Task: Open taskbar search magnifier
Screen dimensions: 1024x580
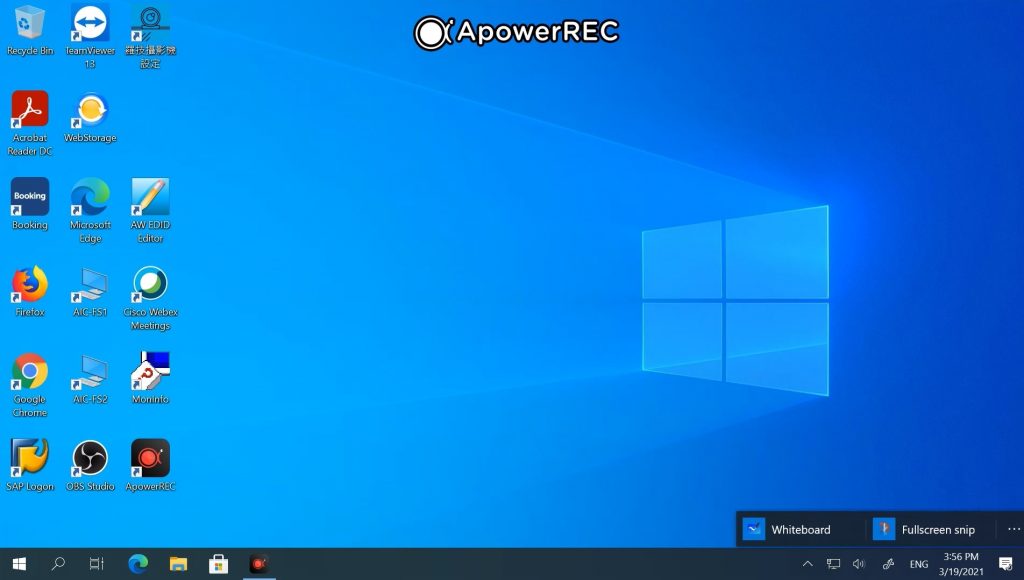Action: point(58,564)
